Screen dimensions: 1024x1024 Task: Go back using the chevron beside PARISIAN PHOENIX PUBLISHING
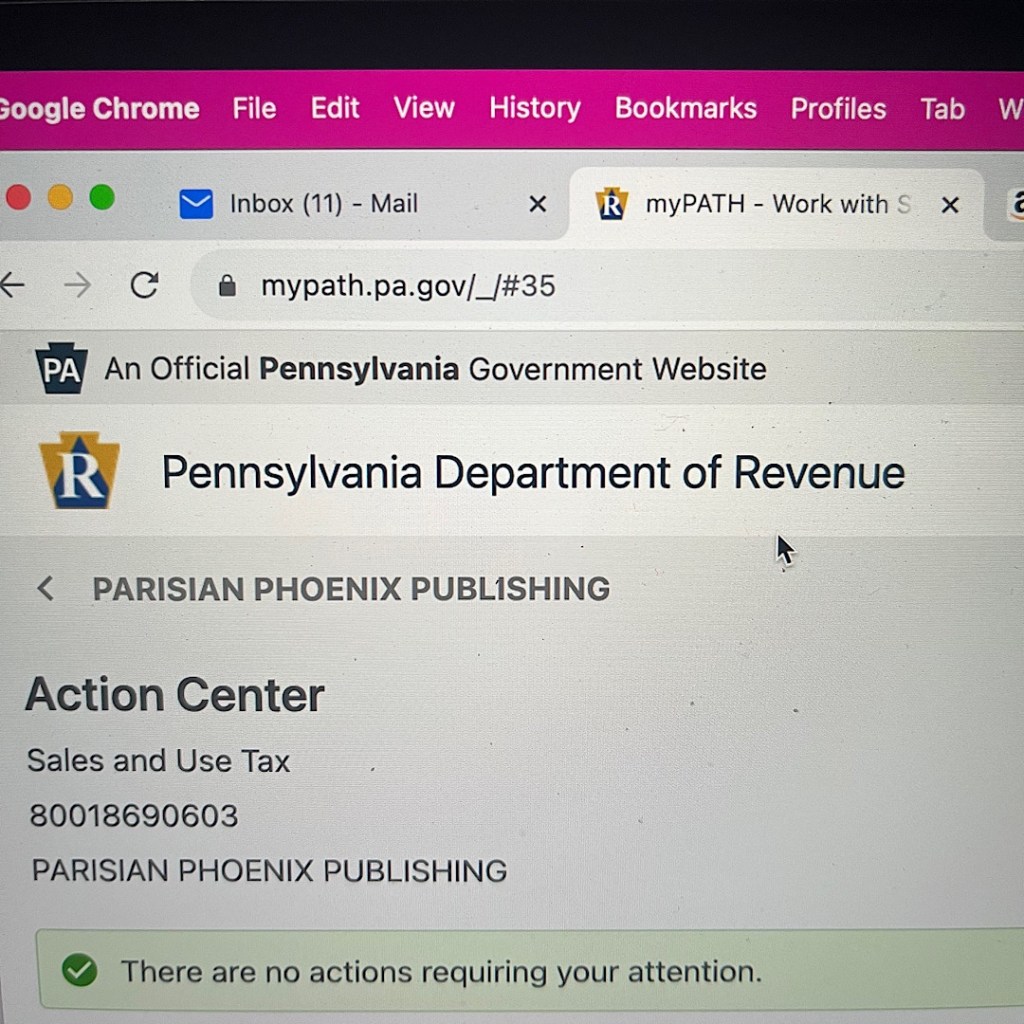[x=45, y=588]
